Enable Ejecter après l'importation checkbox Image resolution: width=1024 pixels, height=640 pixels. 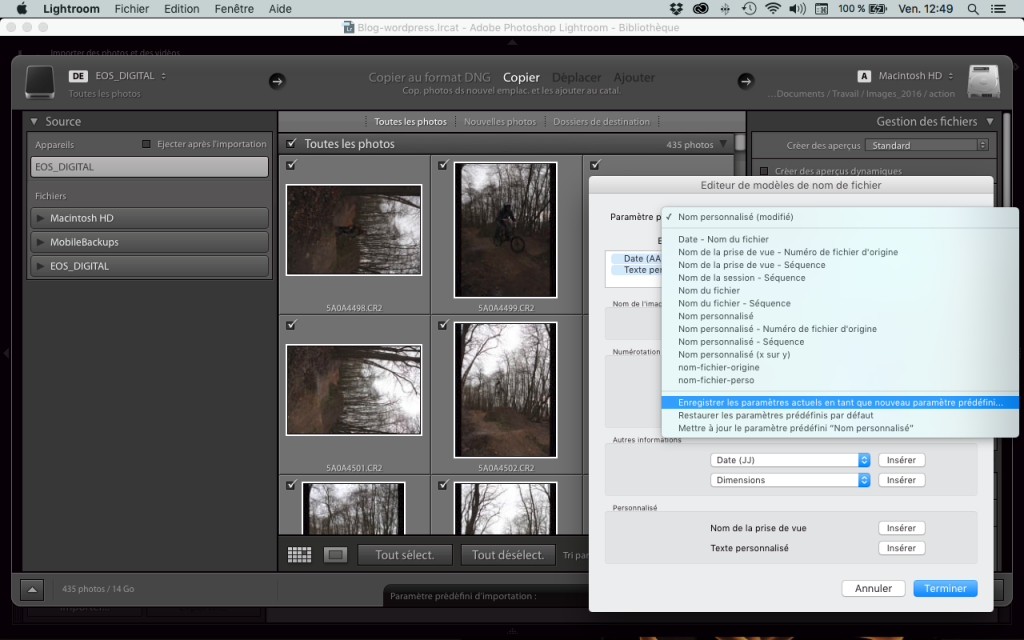[146, 144]
